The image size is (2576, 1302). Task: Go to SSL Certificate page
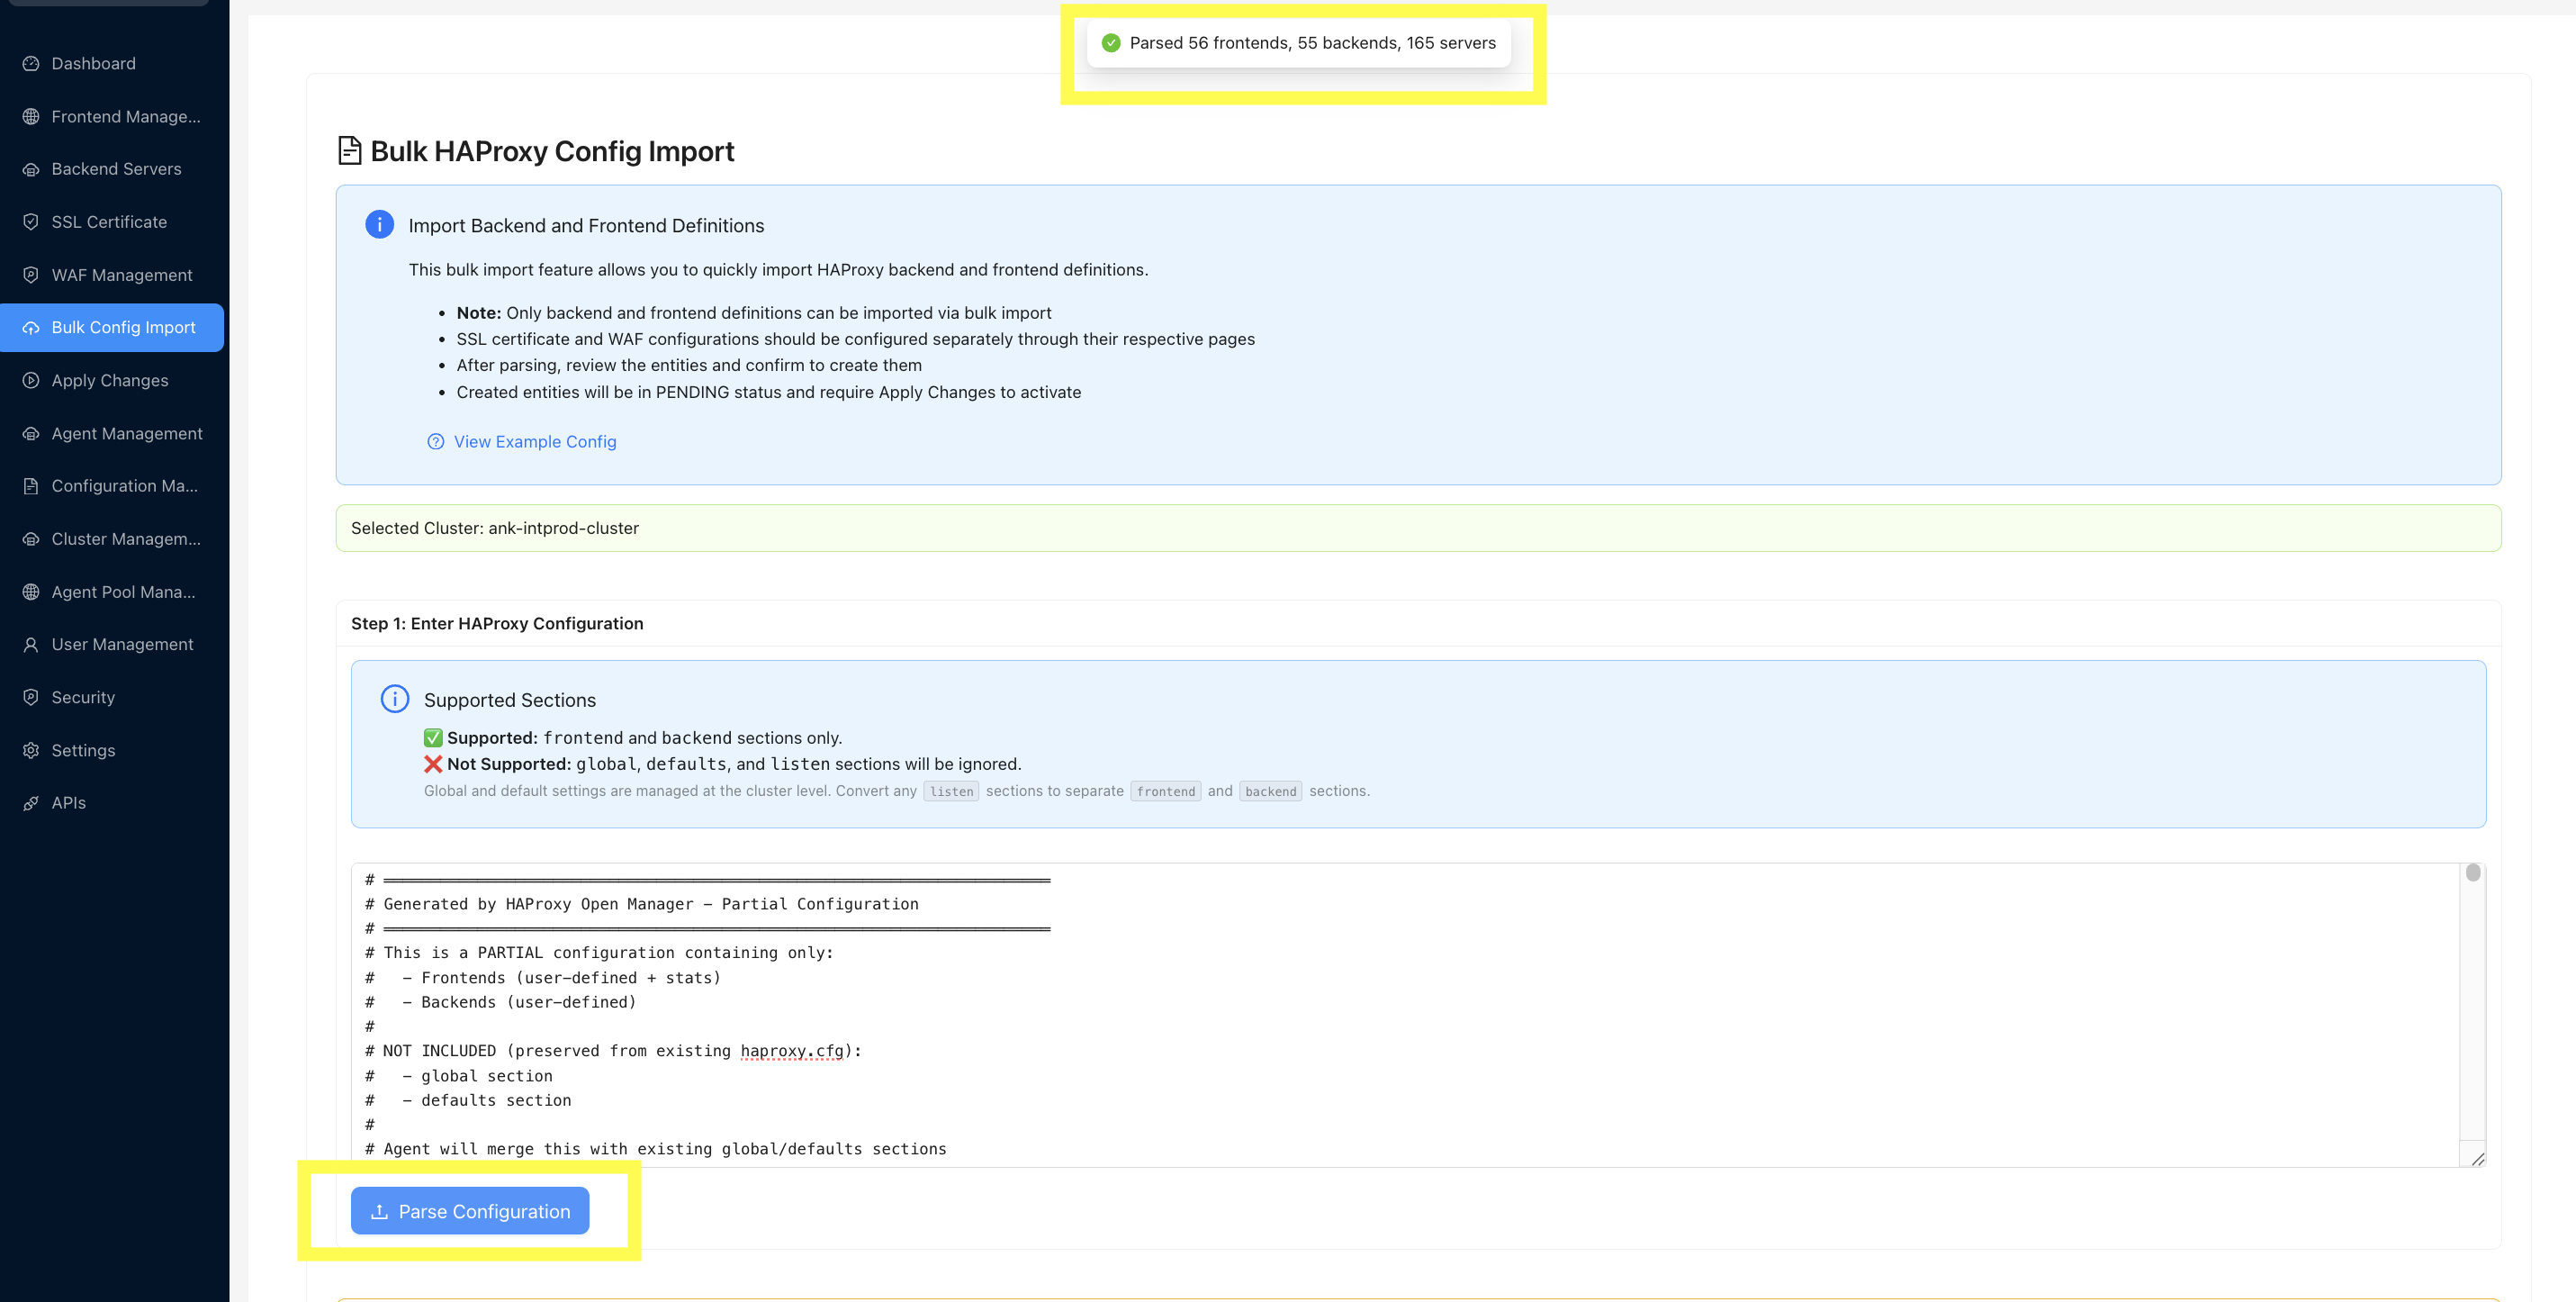coord(112,222)
